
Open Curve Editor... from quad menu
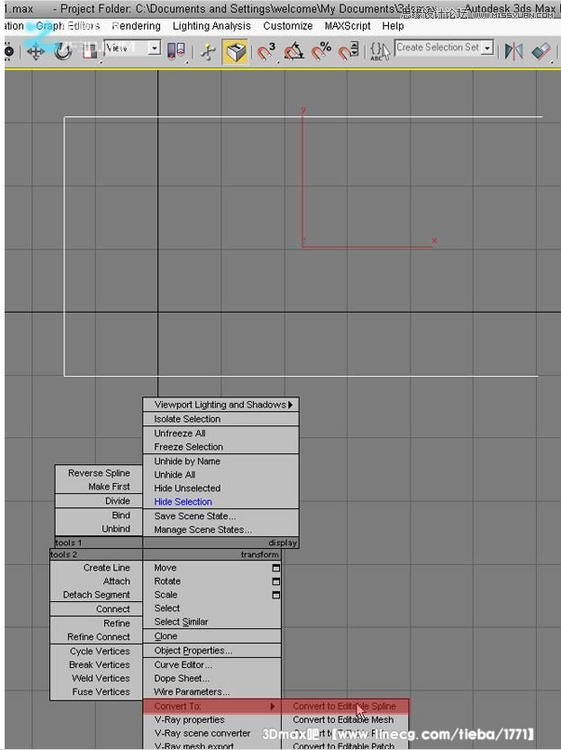pyautogui.click(x=212, y=665)
